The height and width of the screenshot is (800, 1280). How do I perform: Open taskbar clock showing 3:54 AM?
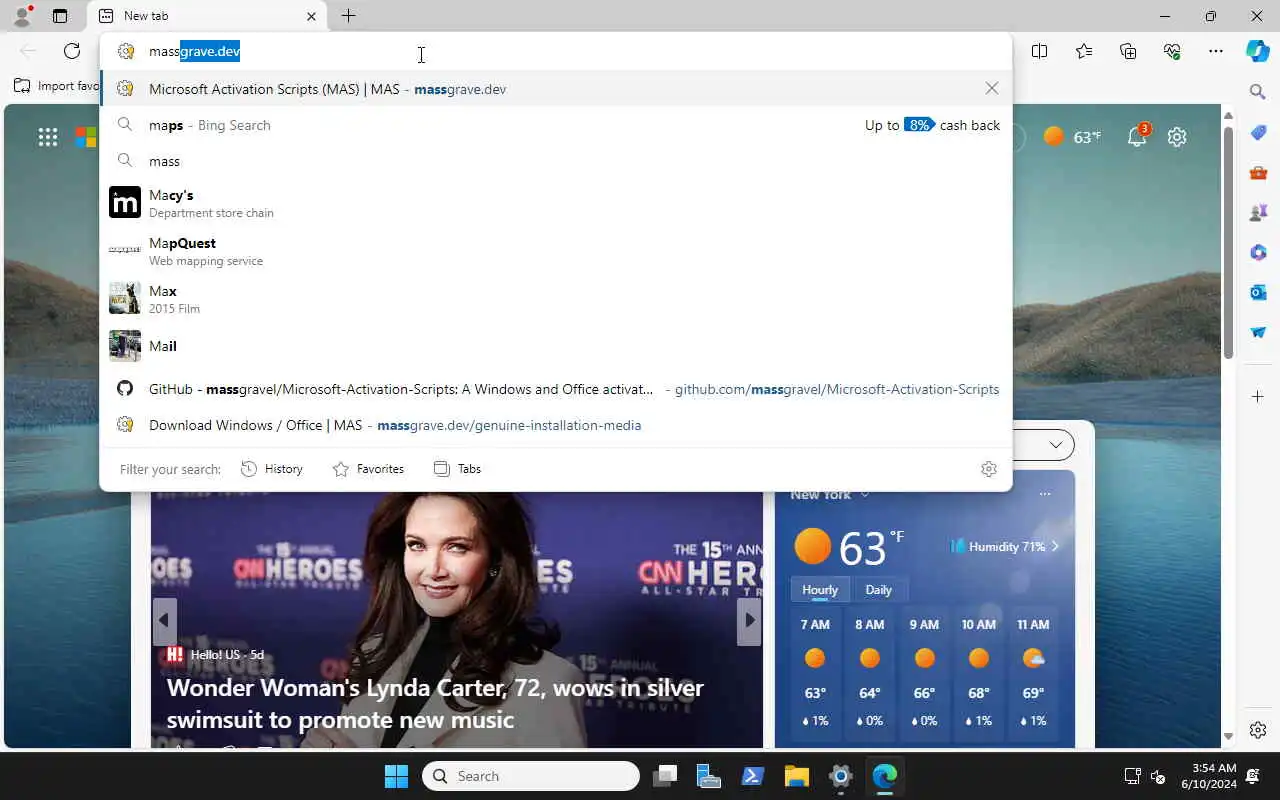pos(1208,776)
